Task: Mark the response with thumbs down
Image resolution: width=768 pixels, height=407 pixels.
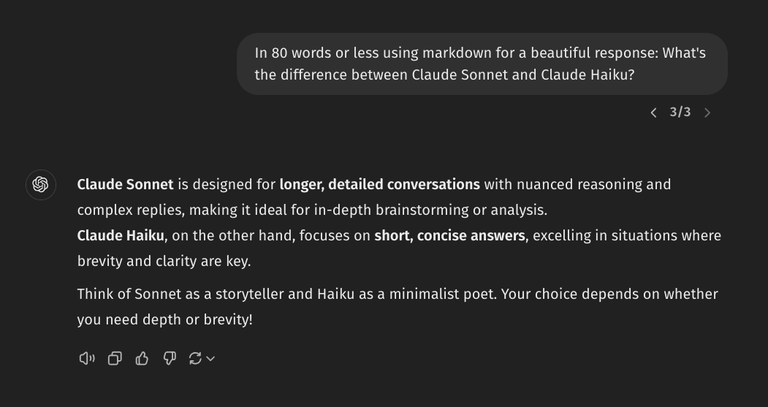Action: coord(169,359)
